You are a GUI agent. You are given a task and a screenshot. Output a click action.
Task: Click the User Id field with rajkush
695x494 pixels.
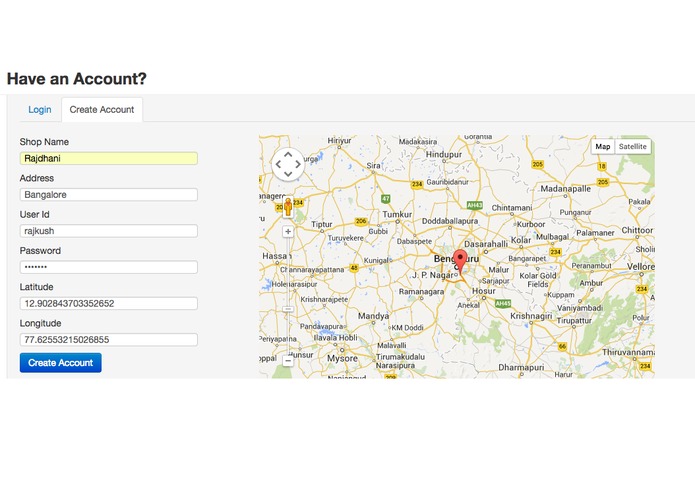[109, 231]
